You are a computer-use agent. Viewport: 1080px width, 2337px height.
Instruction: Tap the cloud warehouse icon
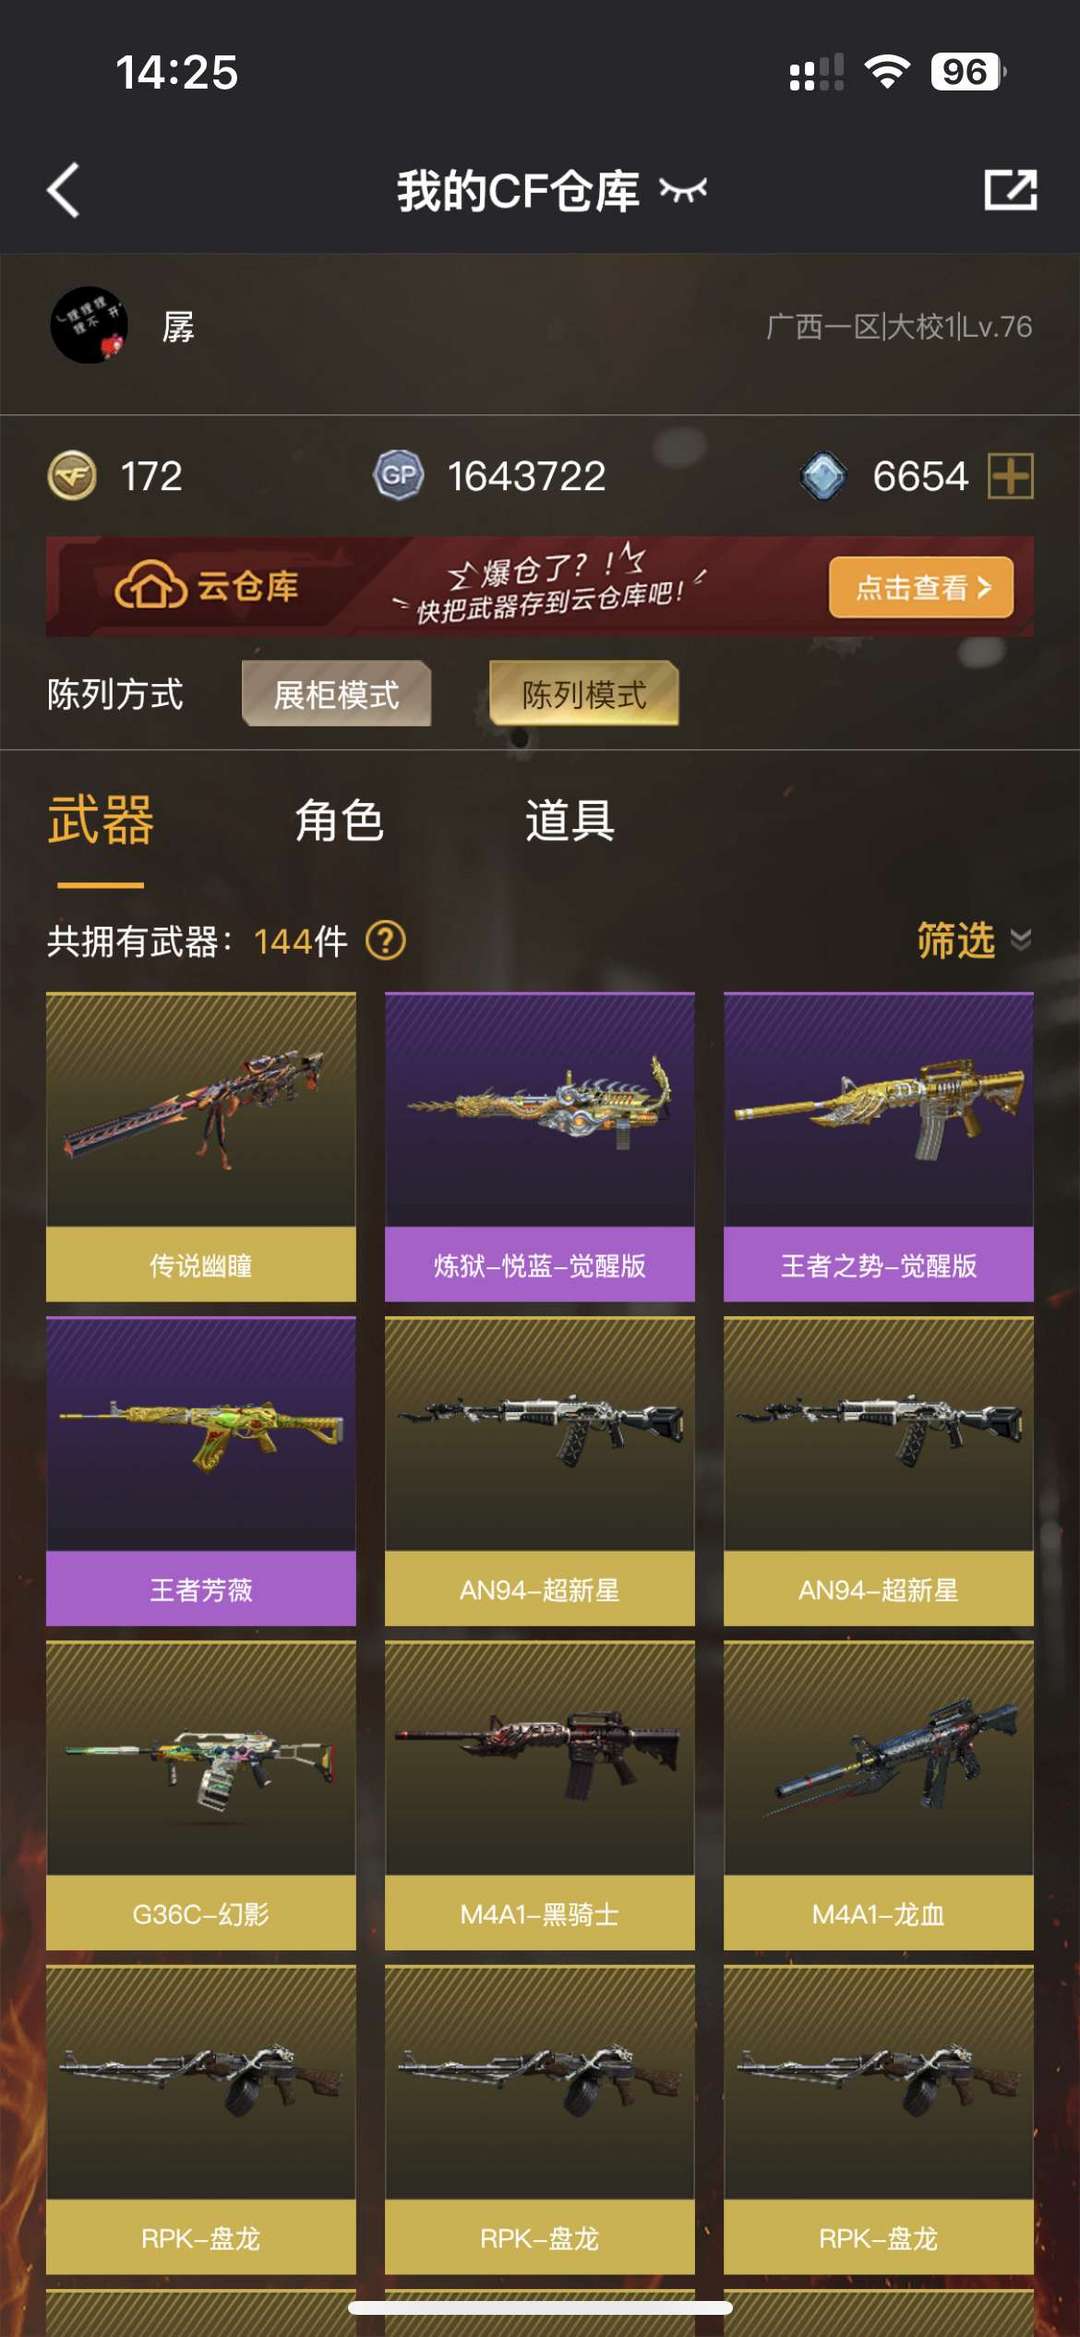point(150,586)
